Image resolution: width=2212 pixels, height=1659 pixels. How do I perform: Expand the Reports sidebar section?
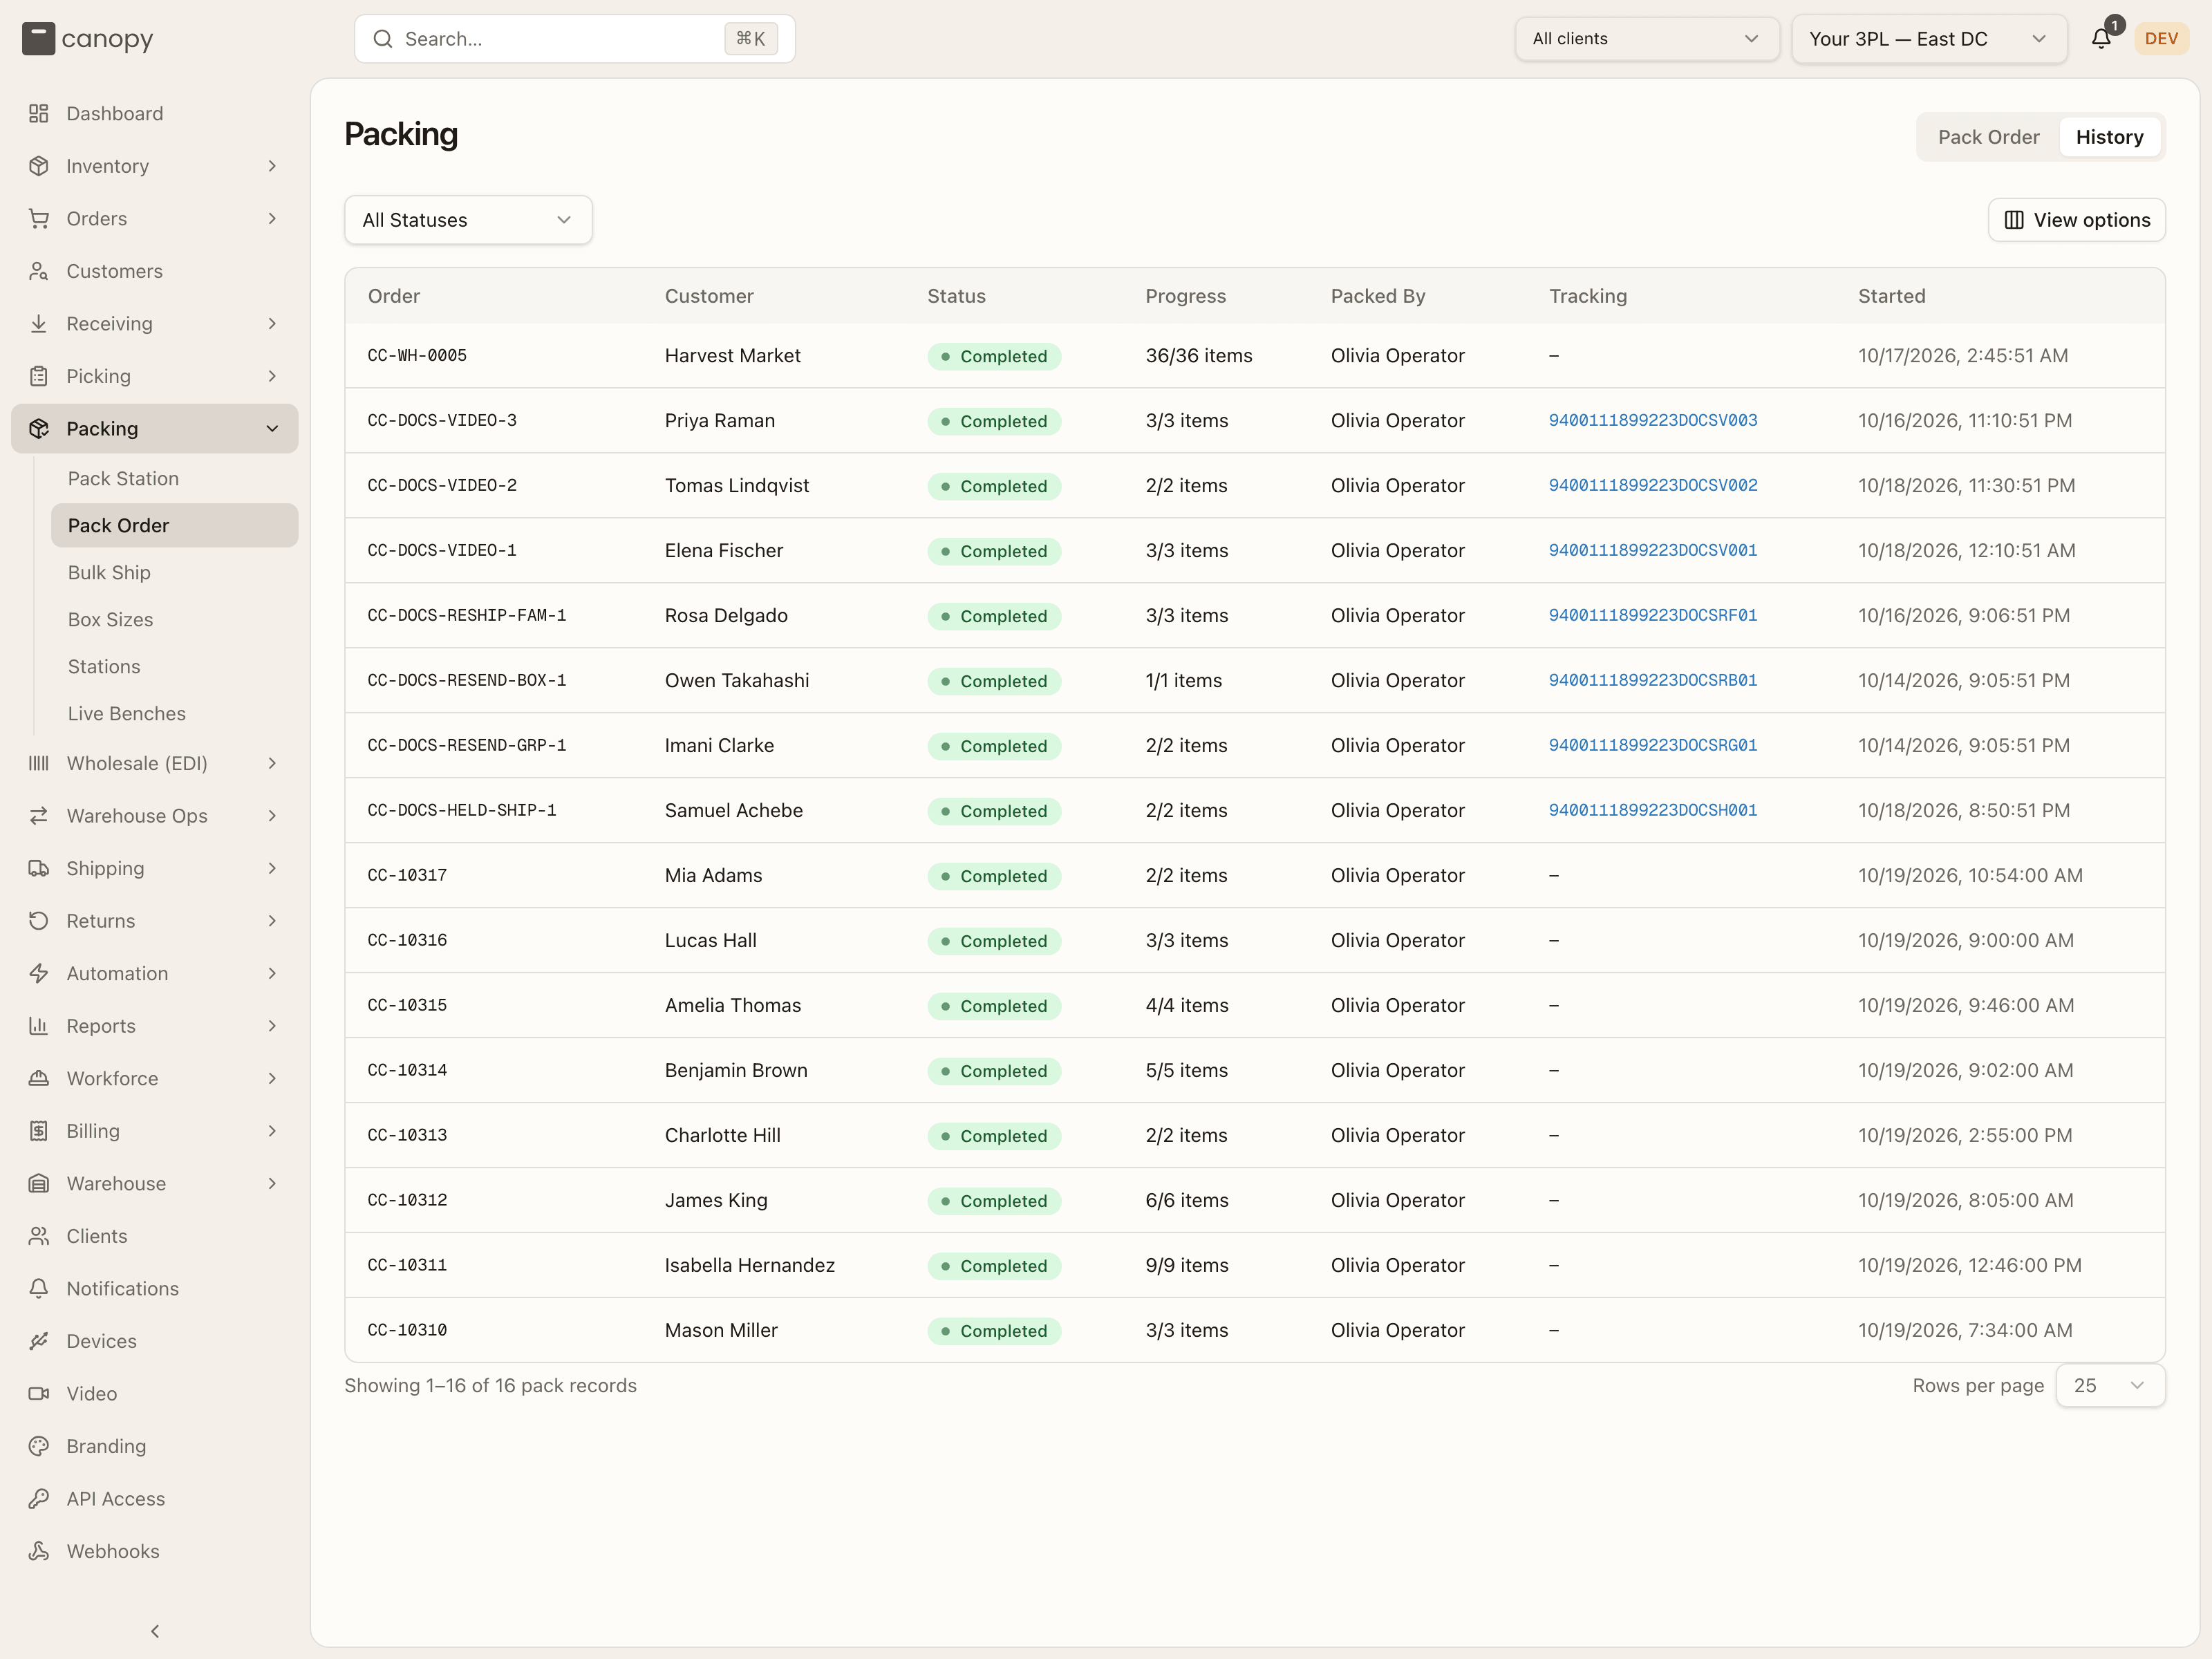click(154, 1026)
